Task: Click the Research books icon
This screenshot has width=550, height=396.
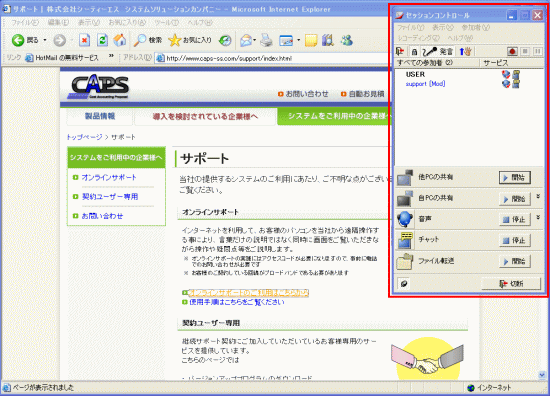Action: point(328,41)
